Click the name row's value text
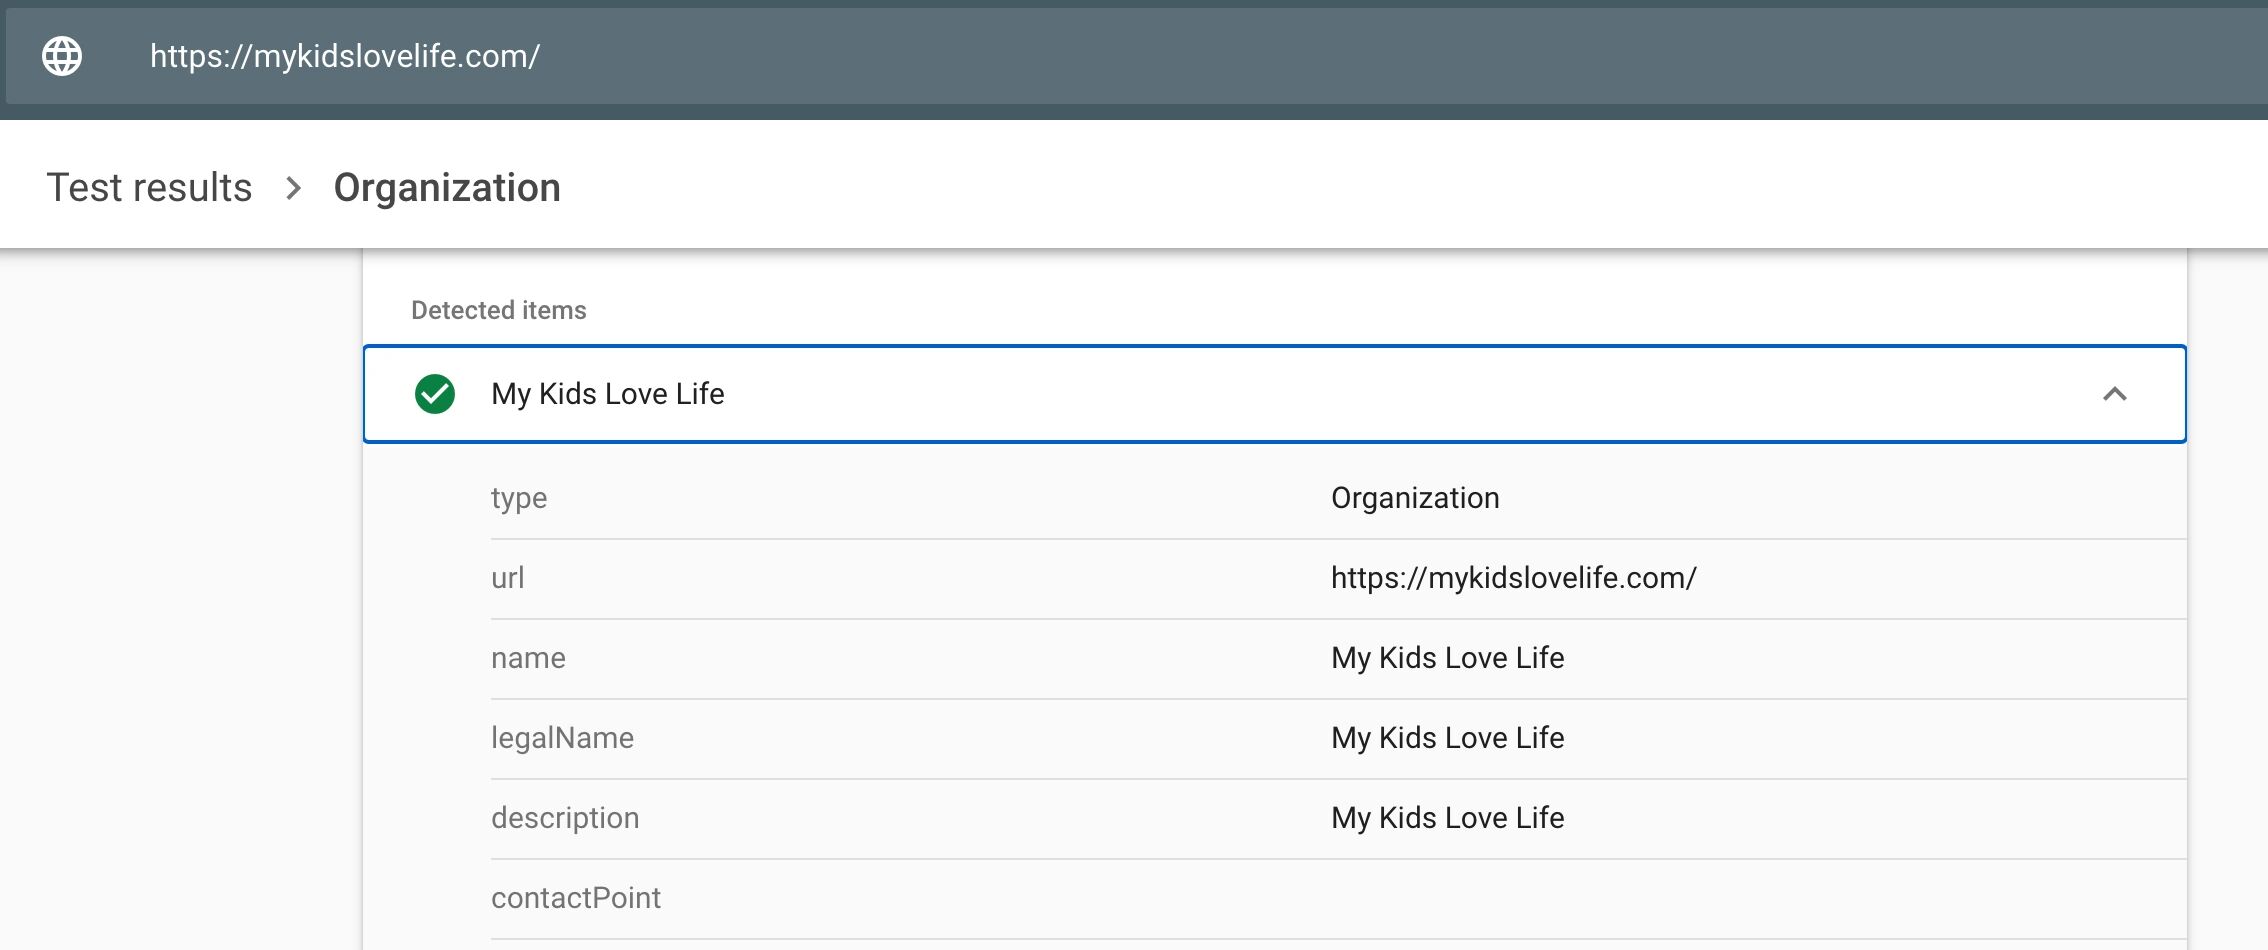The width and height of the screenshot is (2268, 950). point(1447,658)
